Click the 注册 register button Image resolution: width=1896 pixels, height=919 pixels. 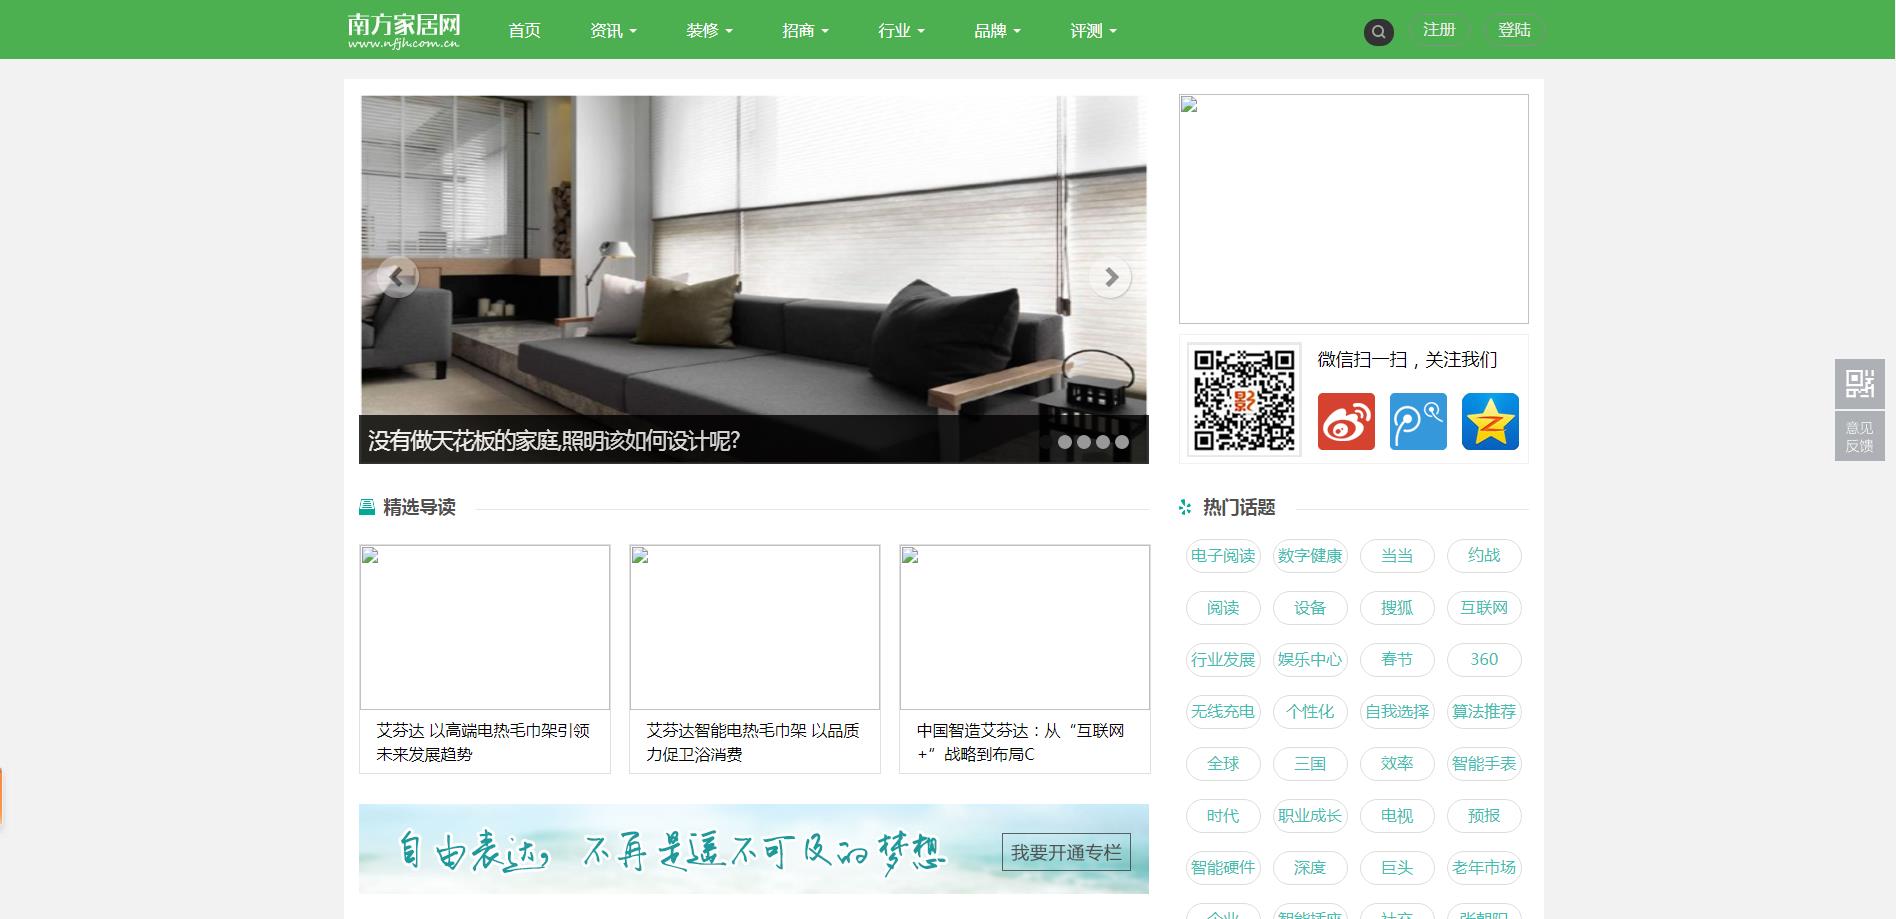pyautogui.click(x=1439, y=30)
